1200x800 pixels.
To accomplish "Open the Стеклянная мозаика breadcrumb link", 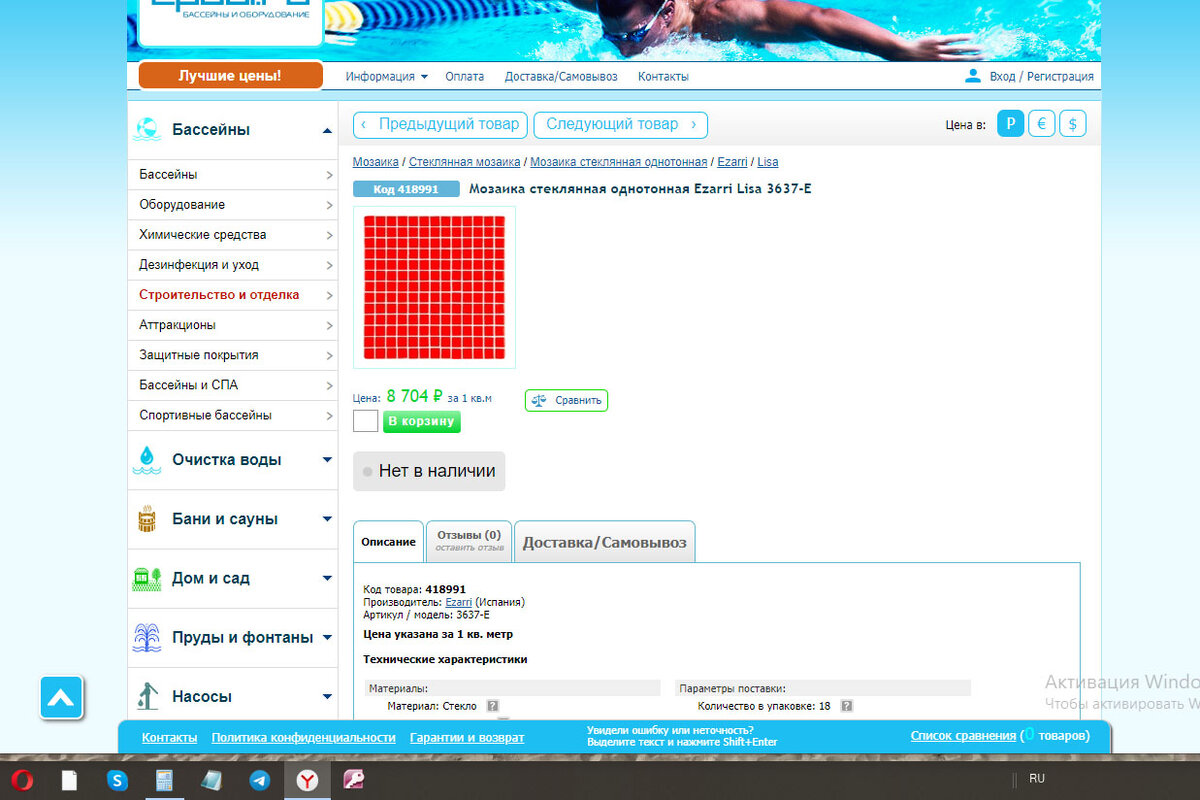I will click(464, 162).
